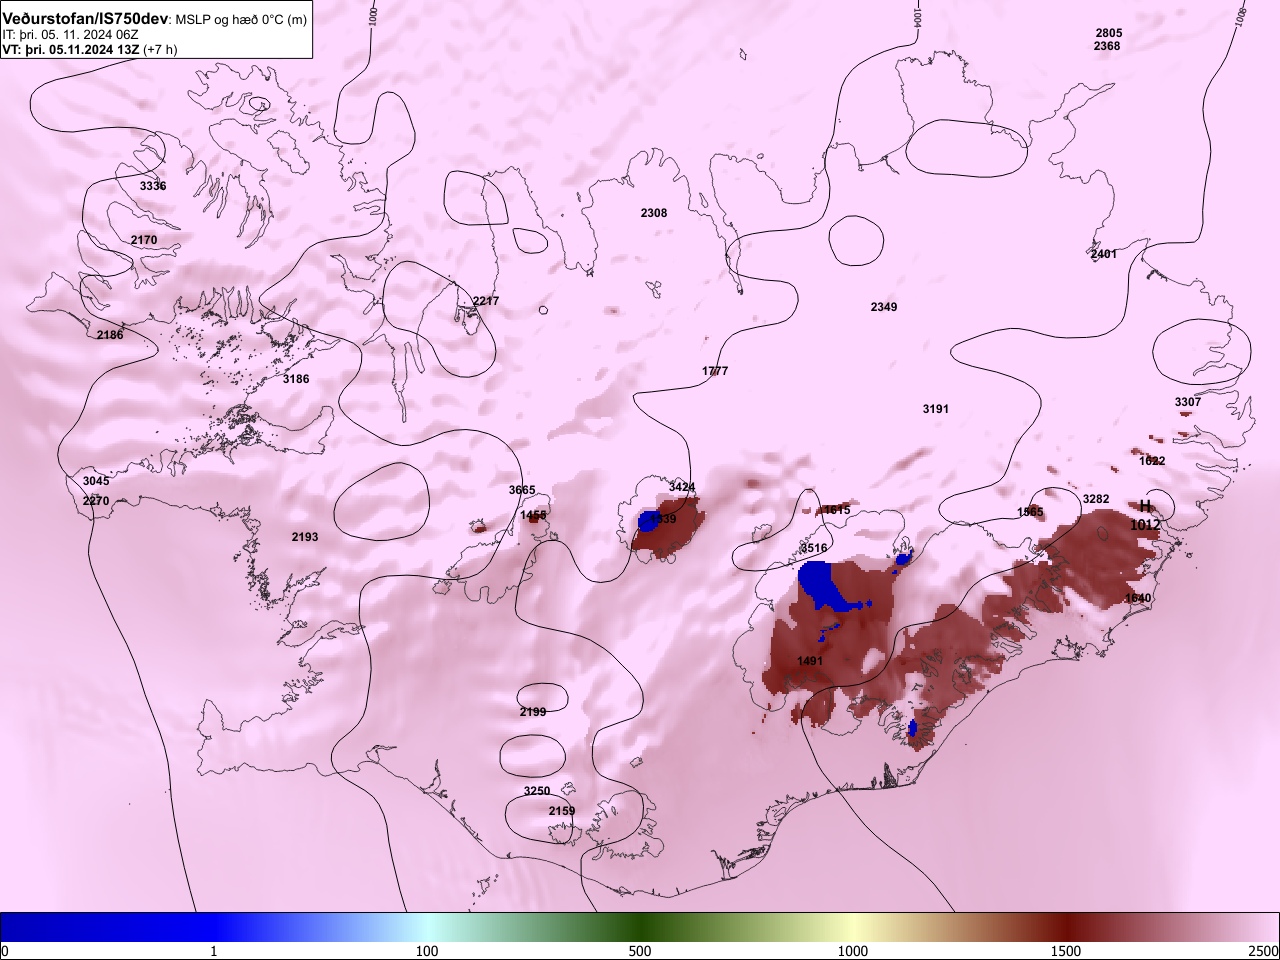Image resolution: width=1280 pixels, height=960 pixels.
Task: Click the colorbar tick label 1500
Action: [x=1066, y=951]
